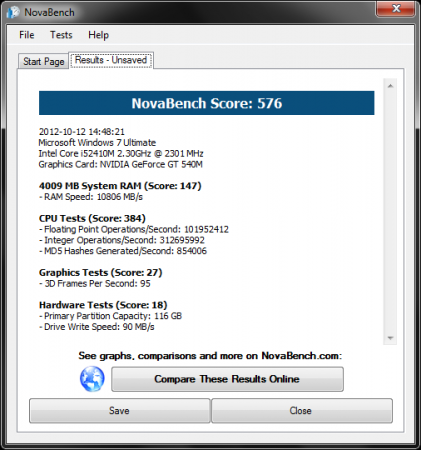421x450 pixels.
Task: Click the Close button beside Save
Action: (302, 411)
